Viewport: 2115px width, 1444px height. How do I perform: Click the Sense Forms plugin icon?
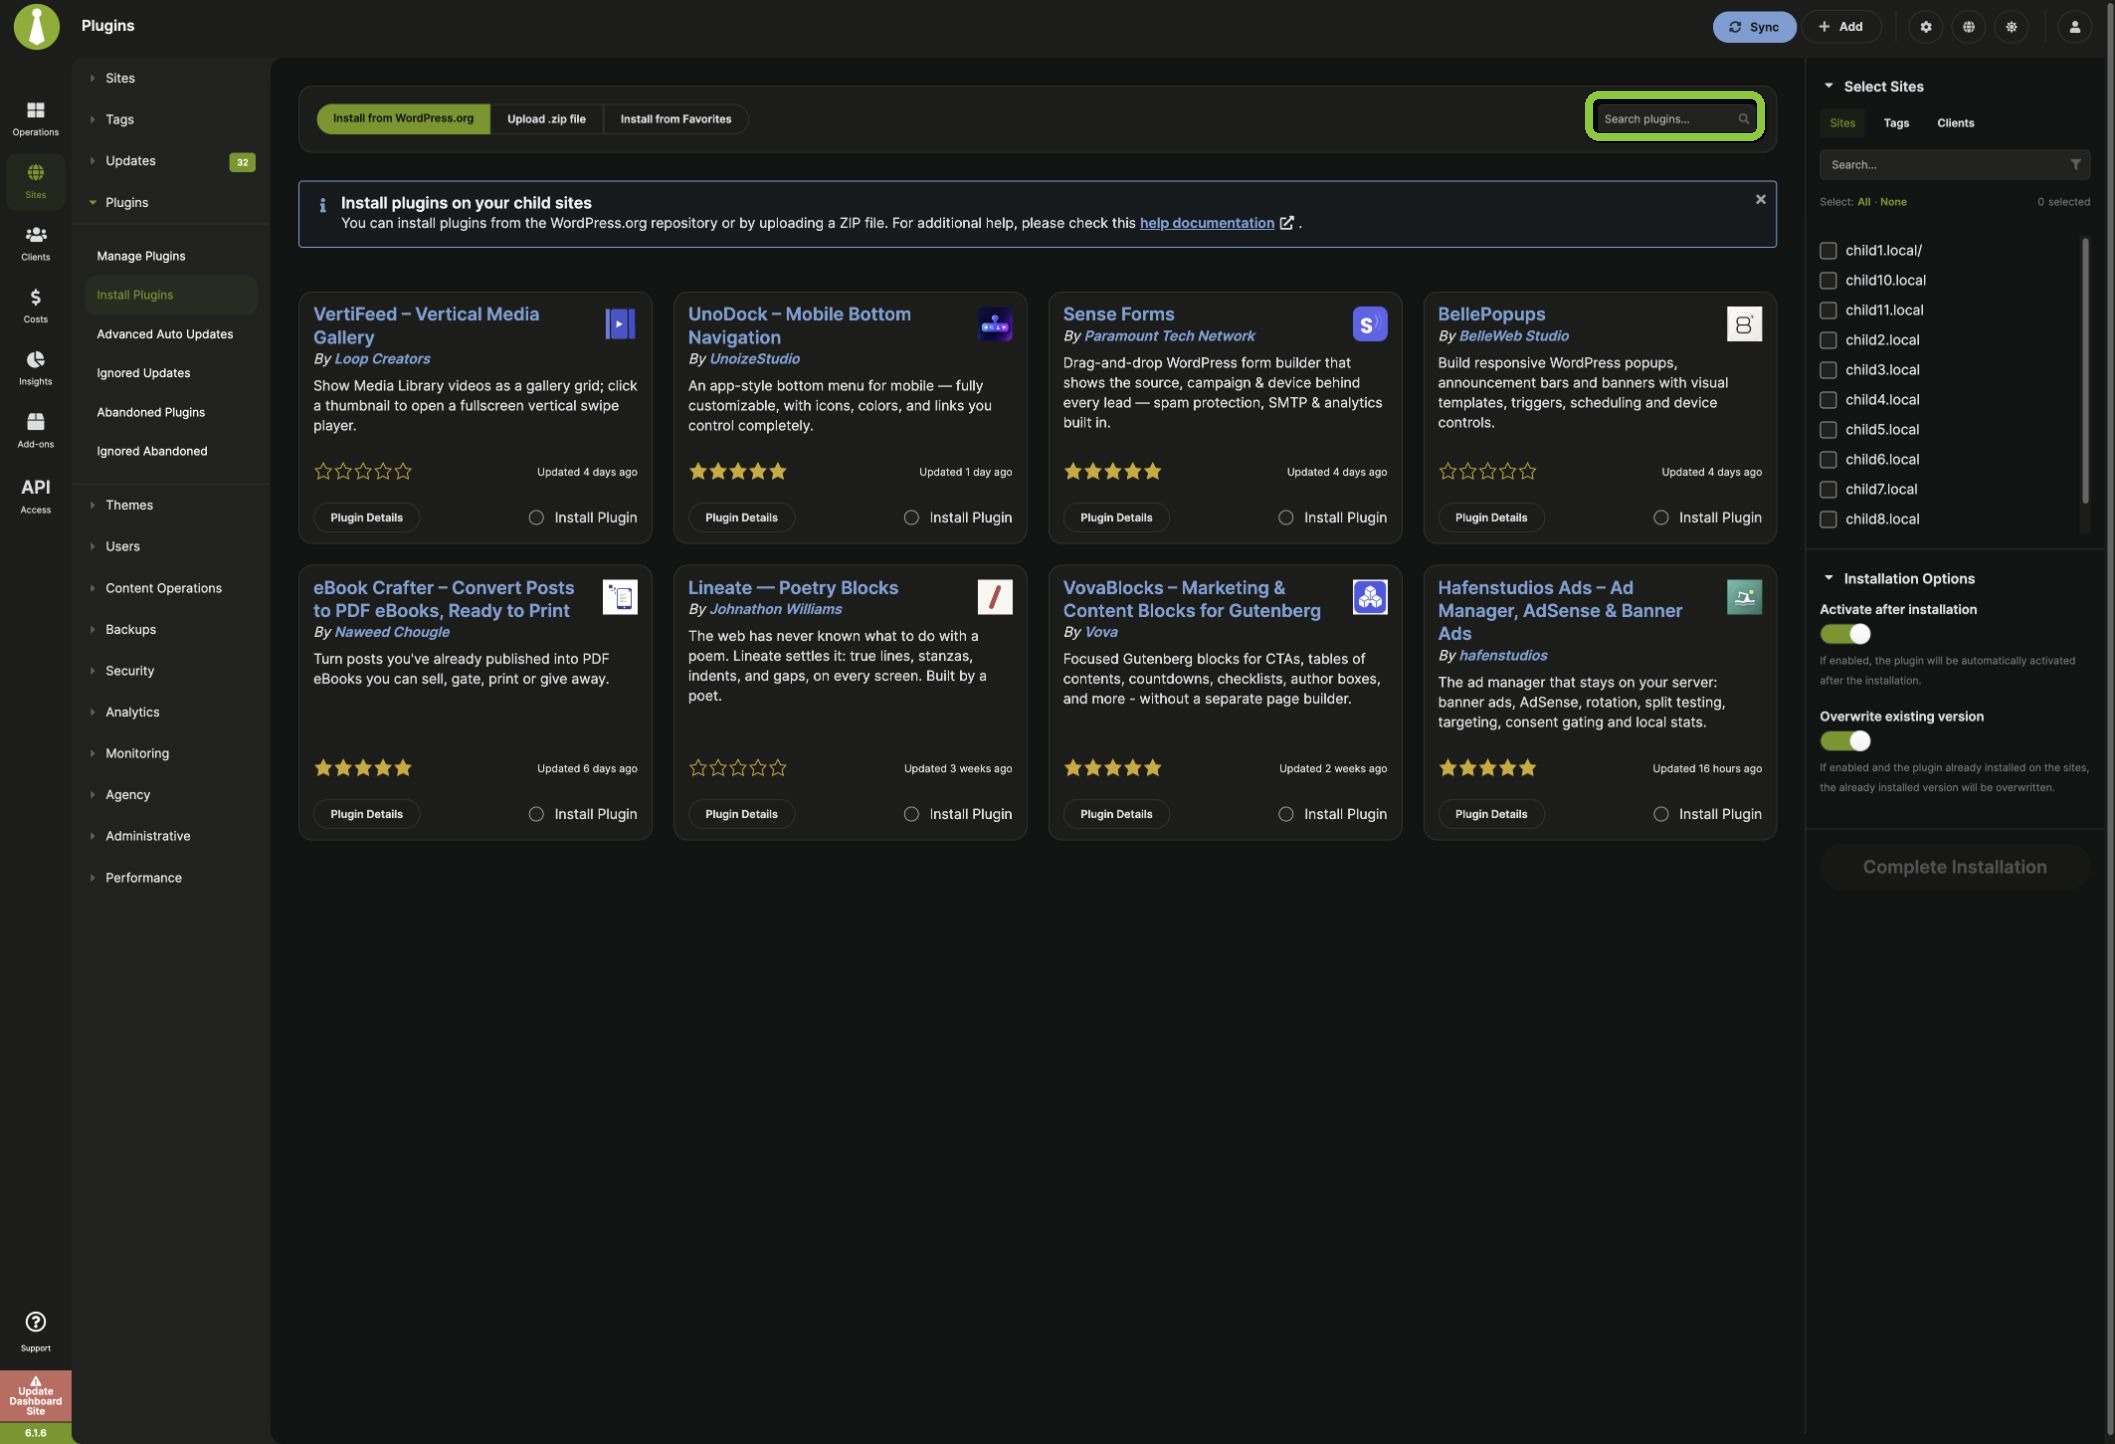(x=1369, y=324)
